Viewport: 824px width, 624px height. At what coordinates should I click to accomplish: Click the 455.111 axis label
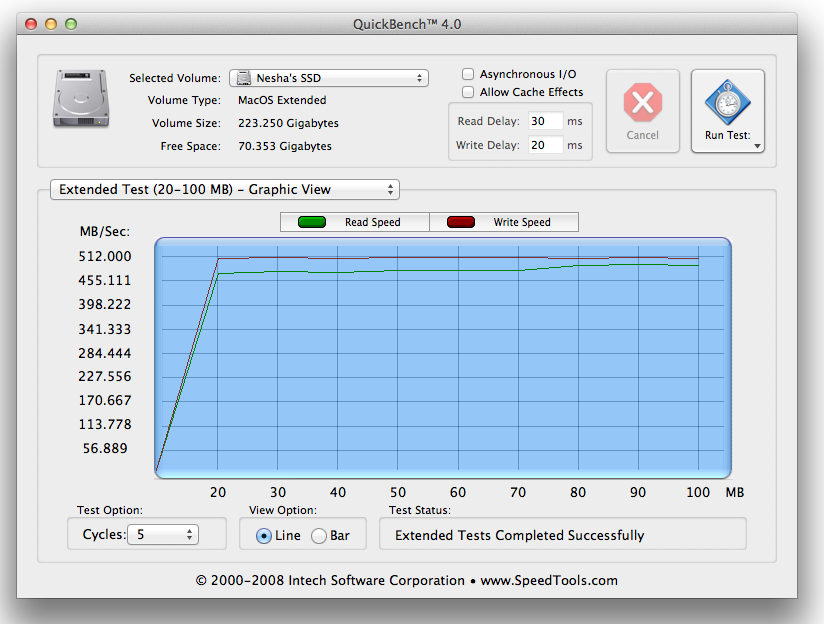pyautogui.click(x=105, y=280)
